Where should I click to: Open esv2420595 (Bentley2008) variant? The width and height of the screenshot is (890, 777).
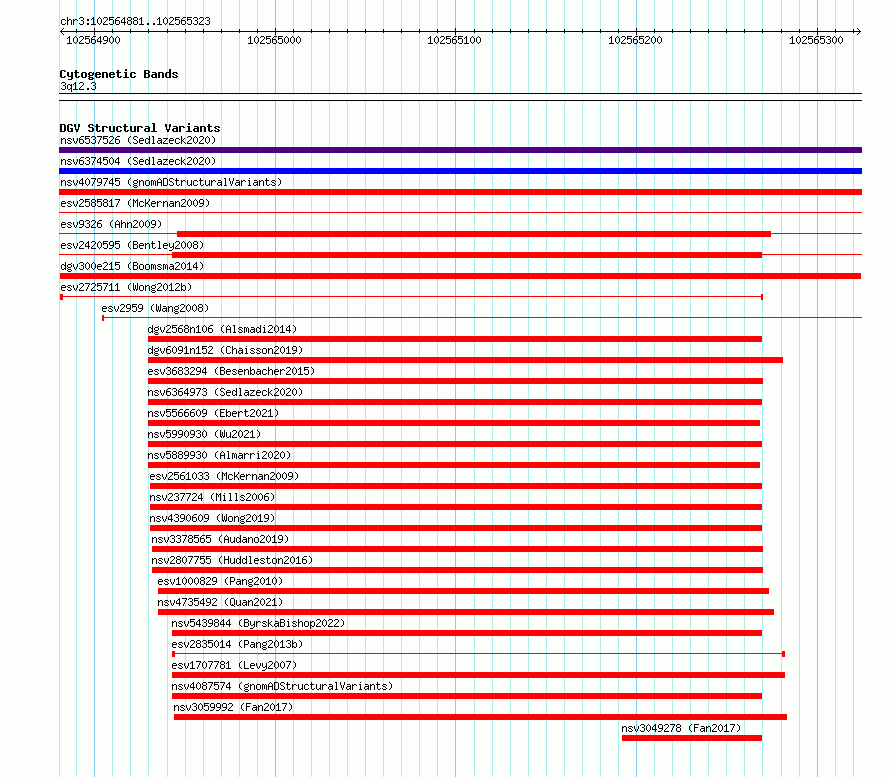pyautogui.click(x=132, y=245)
